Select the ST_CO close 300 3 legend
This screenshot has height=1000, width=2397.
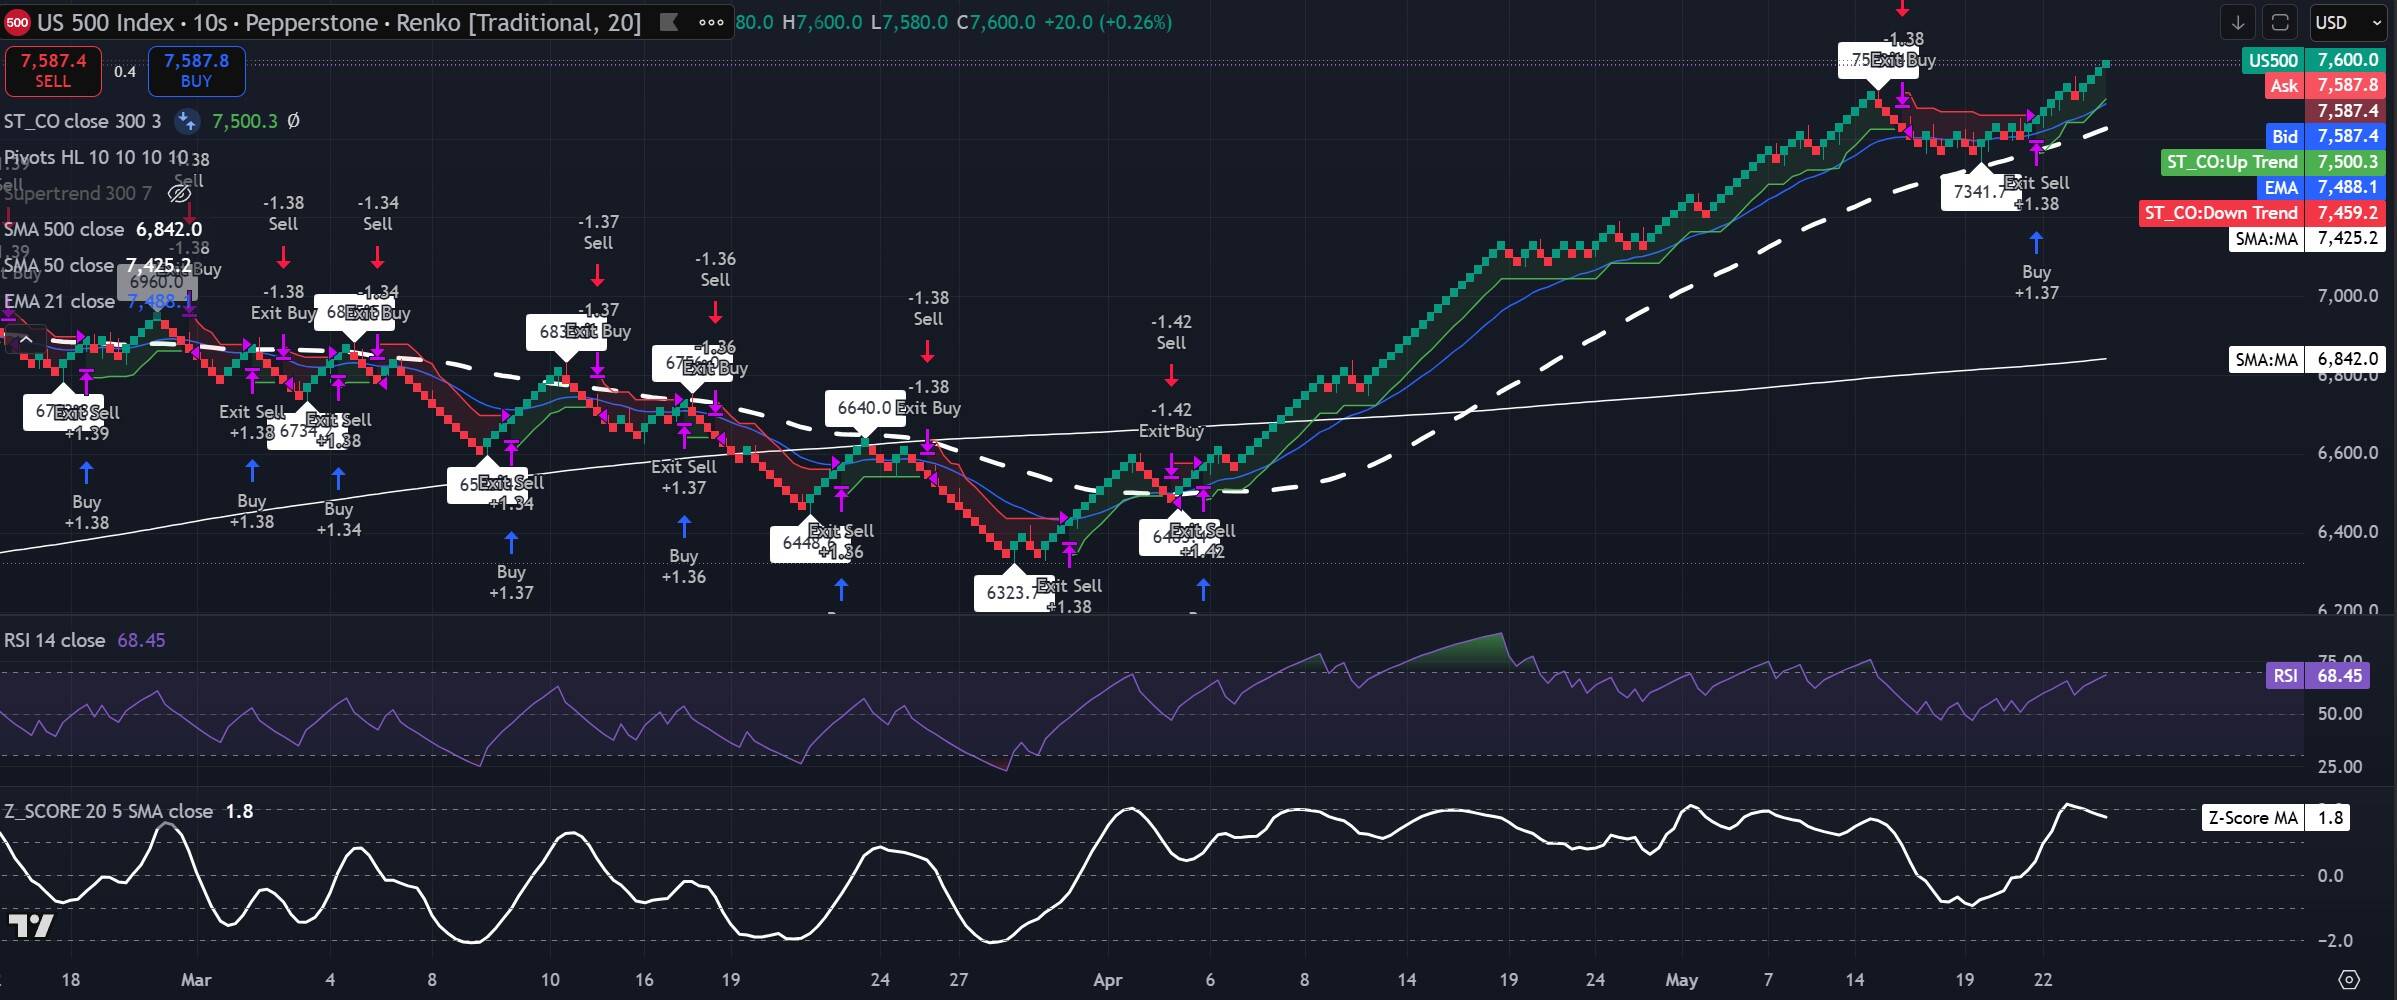pyautogui.click(x=82, y=122)
